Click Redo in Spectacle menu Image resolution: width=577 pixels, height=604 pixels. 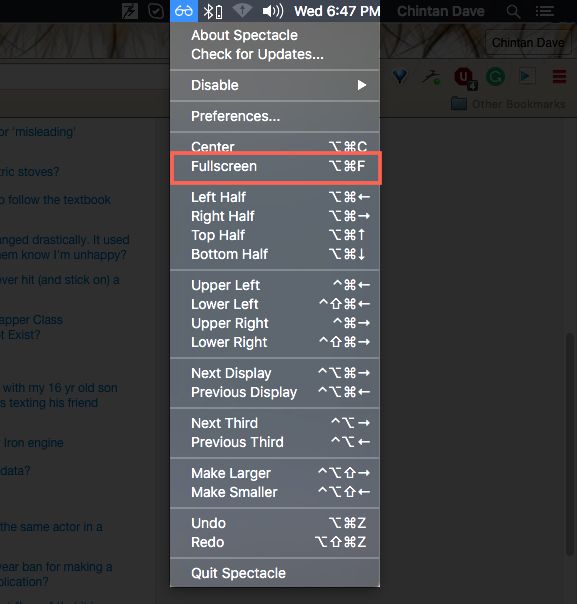coord(275,542)
